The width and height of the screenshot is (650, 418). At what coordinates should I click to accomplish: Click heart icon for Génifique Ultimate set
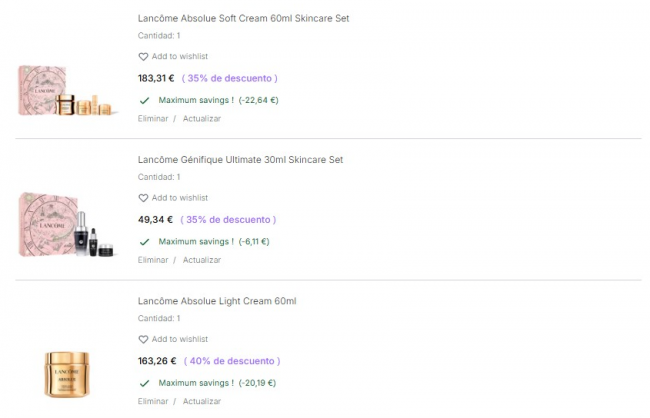(143, 198)
